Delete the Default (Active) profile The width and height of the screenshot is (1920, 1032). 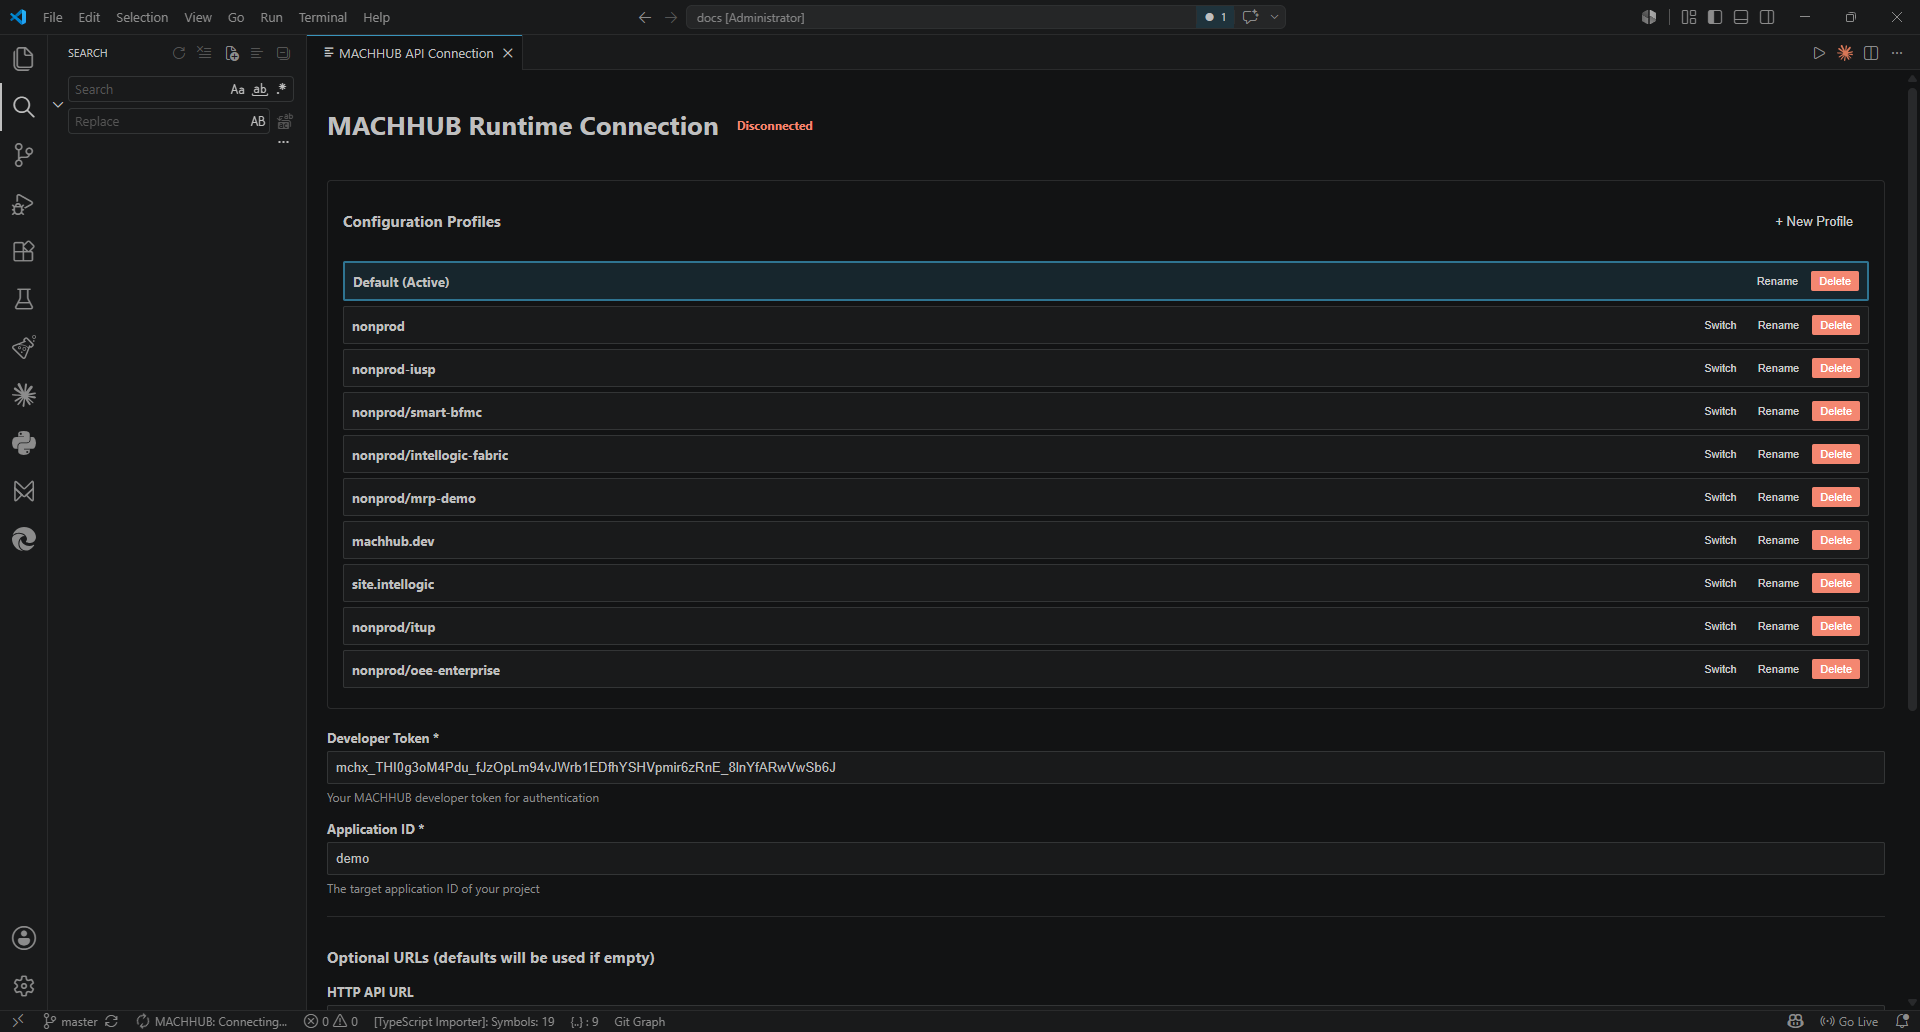tap(1835, 281)
